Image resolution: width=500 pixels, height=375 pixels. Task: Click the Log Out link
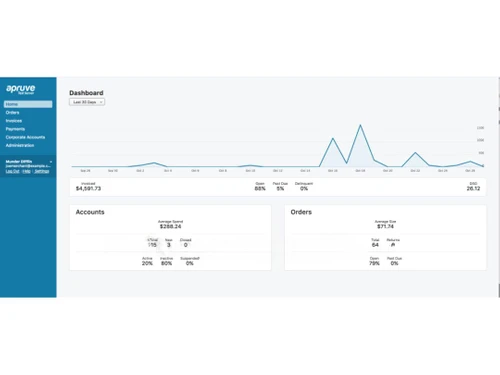[13, 171]
